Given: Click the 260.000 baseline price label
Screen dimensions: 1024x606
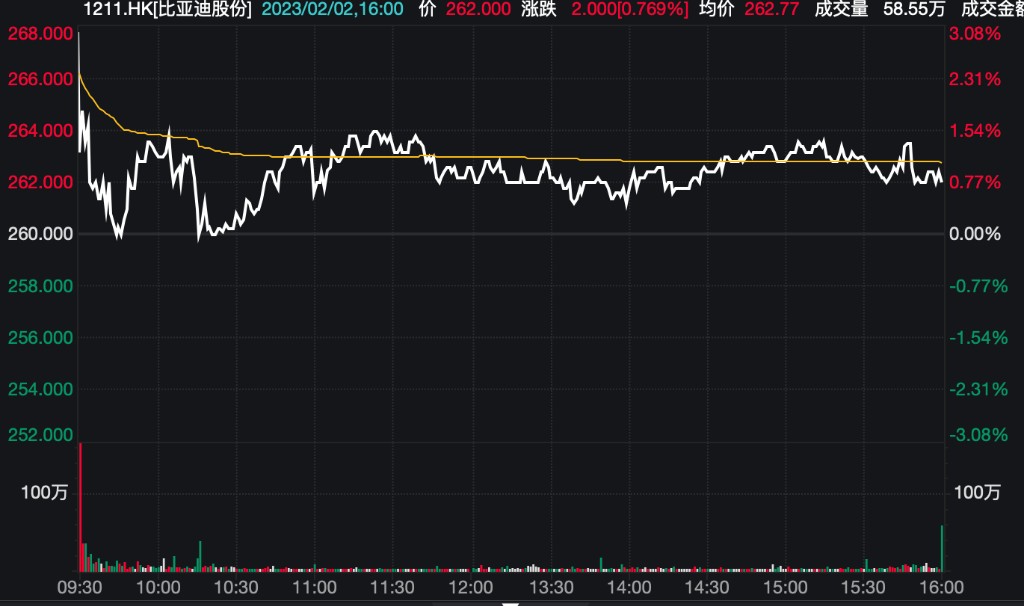Looking at the screenshot, I should point(39,234).
